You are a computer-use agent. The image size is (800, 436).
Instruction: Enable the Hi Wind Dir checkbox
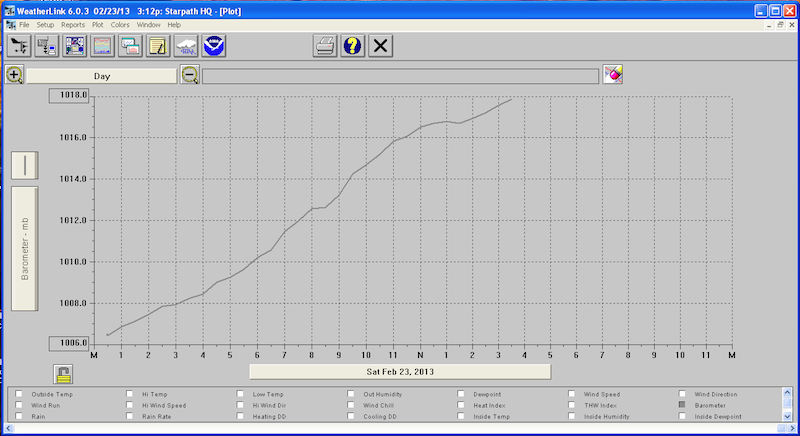tap(240, 405)
